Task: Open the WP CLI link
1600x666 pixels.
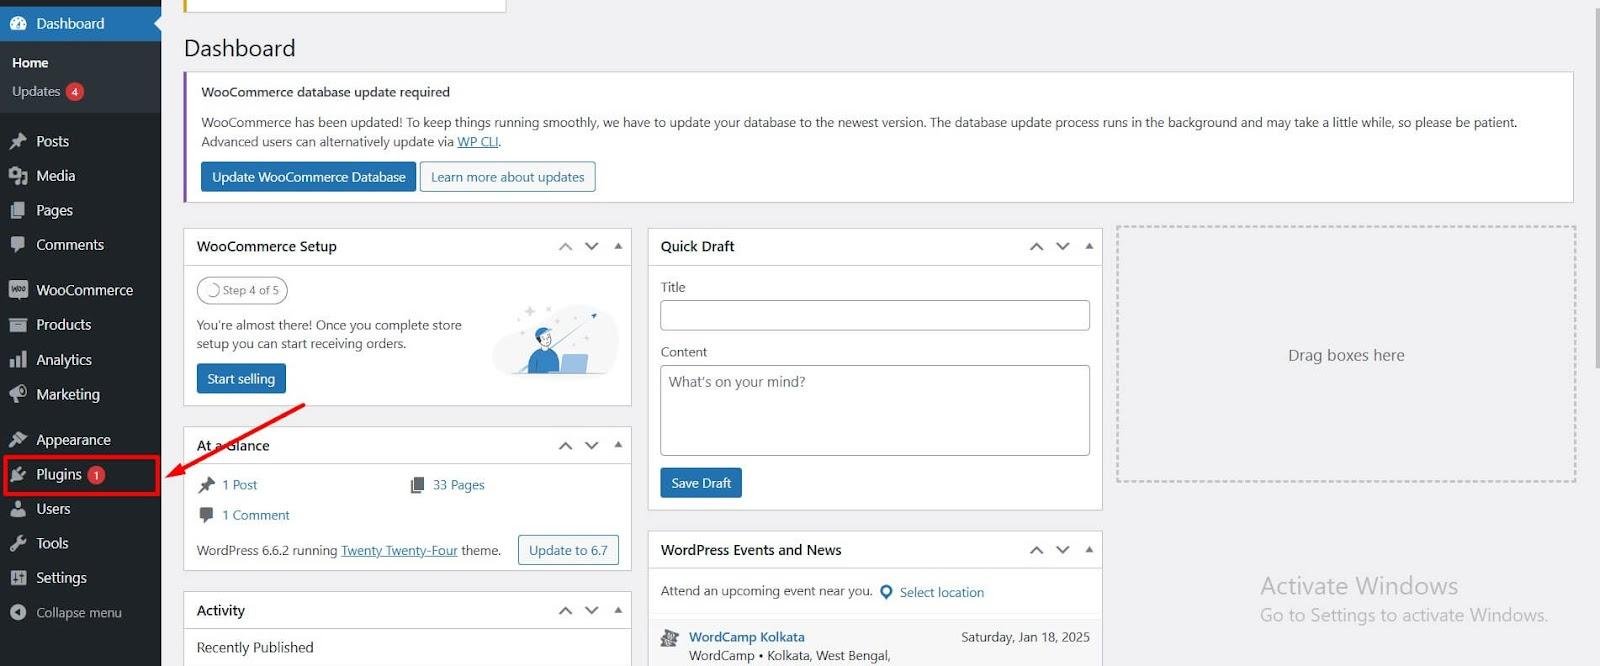Action: coord(478,142)
